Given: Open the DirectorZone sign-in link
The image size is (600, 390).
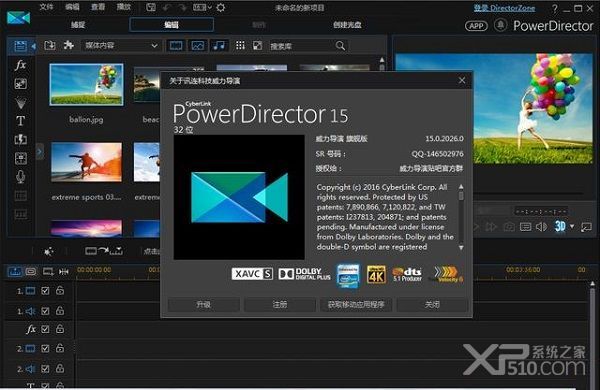Looking at the screenshot, I should click(x=504, y=8).
